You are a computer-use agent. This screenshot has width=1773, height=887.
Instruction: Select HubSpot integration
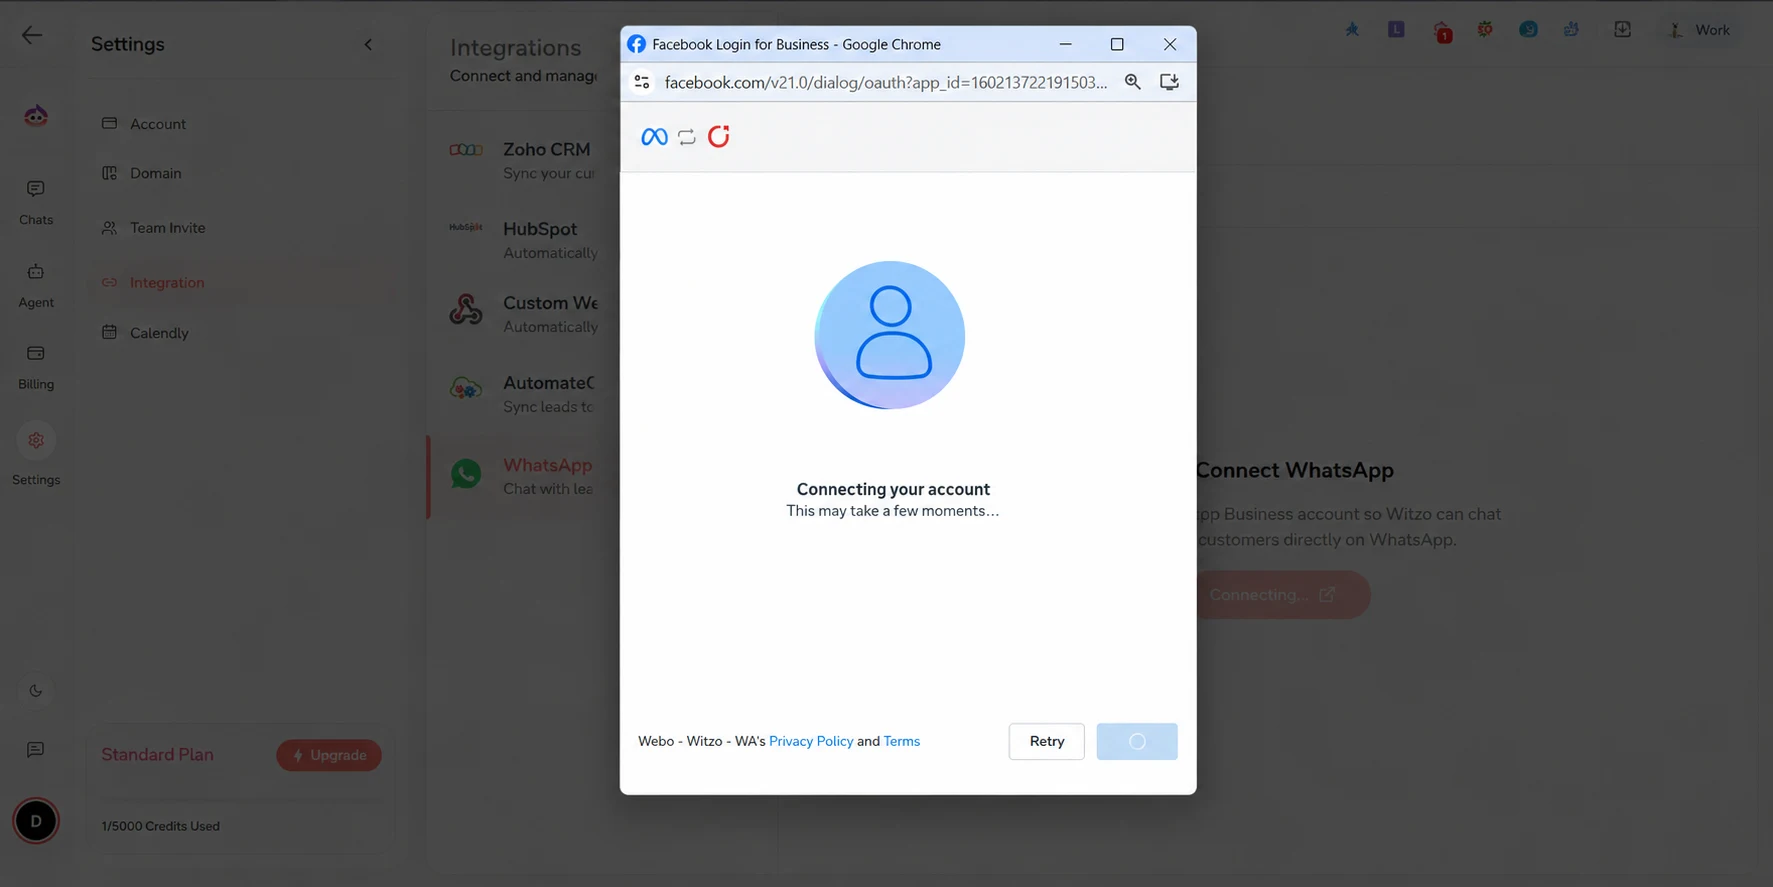(x=523, y=240)
